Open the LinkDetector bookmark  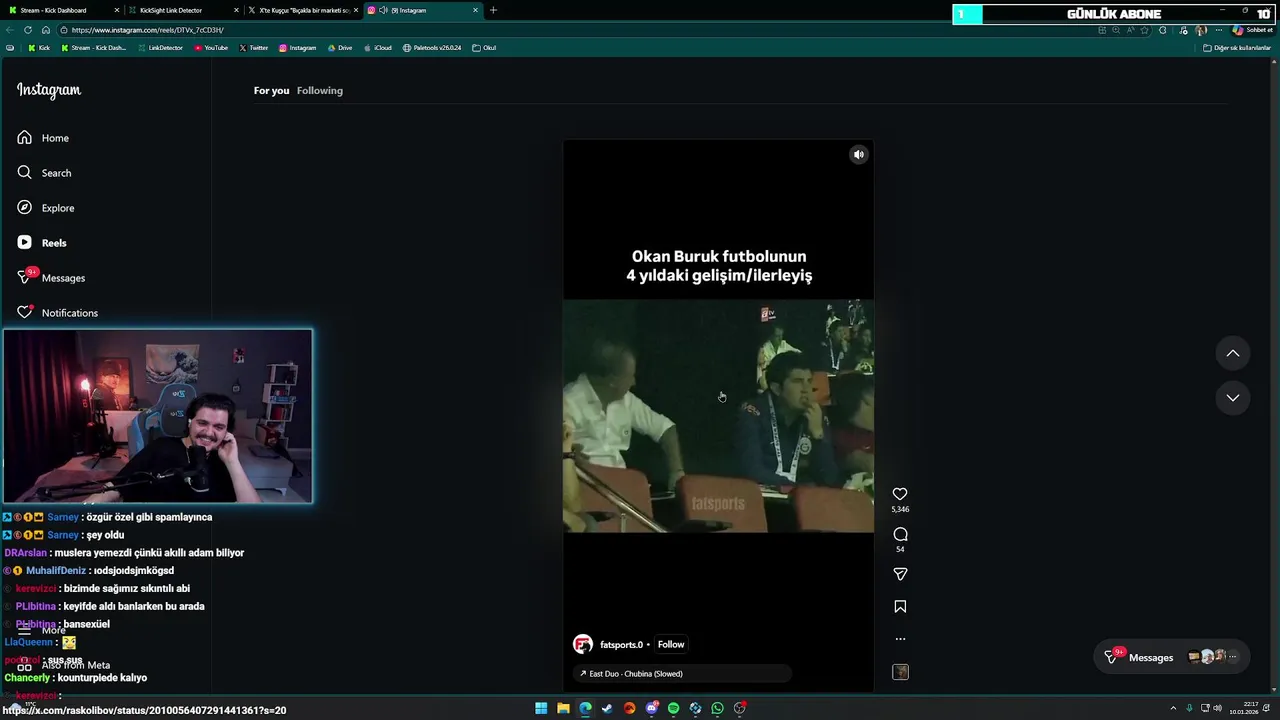(160, 48)
